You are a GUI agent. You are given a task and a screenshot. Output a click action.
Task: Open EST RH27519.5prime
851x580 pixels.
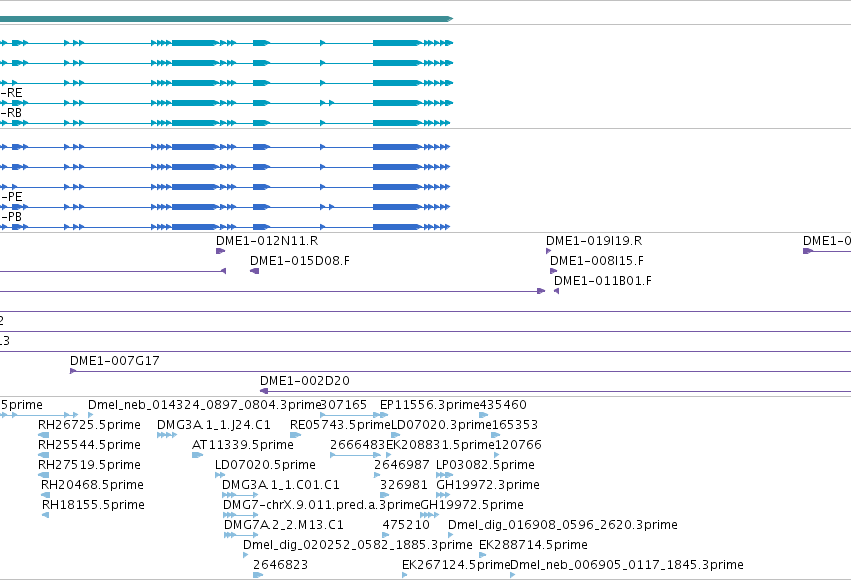click(x=89, y=465)
